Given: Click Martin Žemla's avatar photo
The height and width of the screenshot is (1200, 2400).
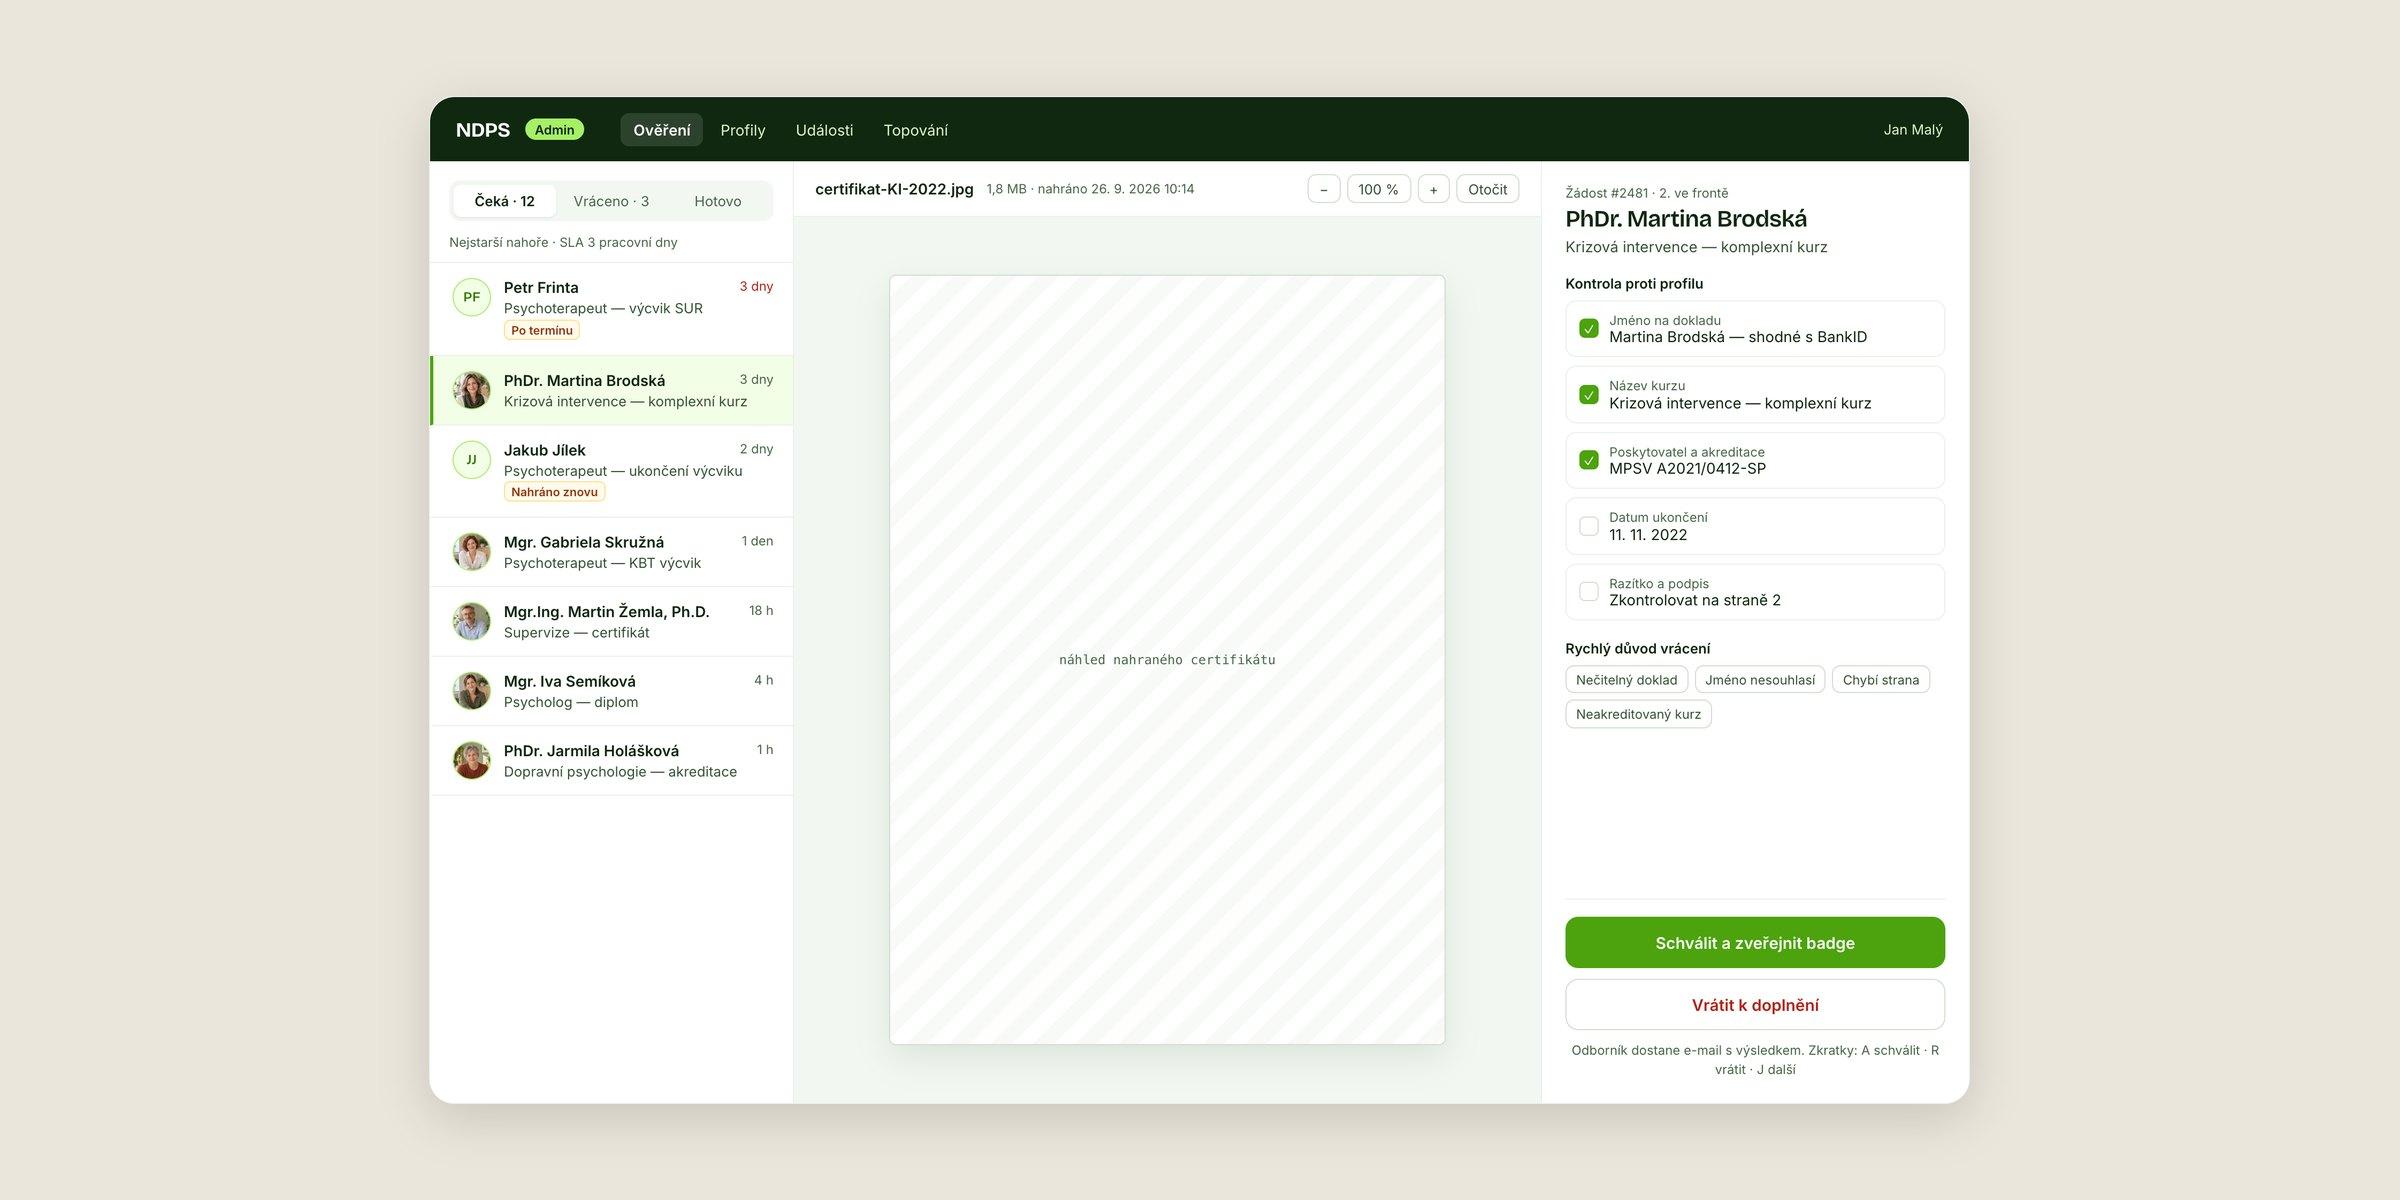Looking at the screenshot, I should click(x=471, y=621).
